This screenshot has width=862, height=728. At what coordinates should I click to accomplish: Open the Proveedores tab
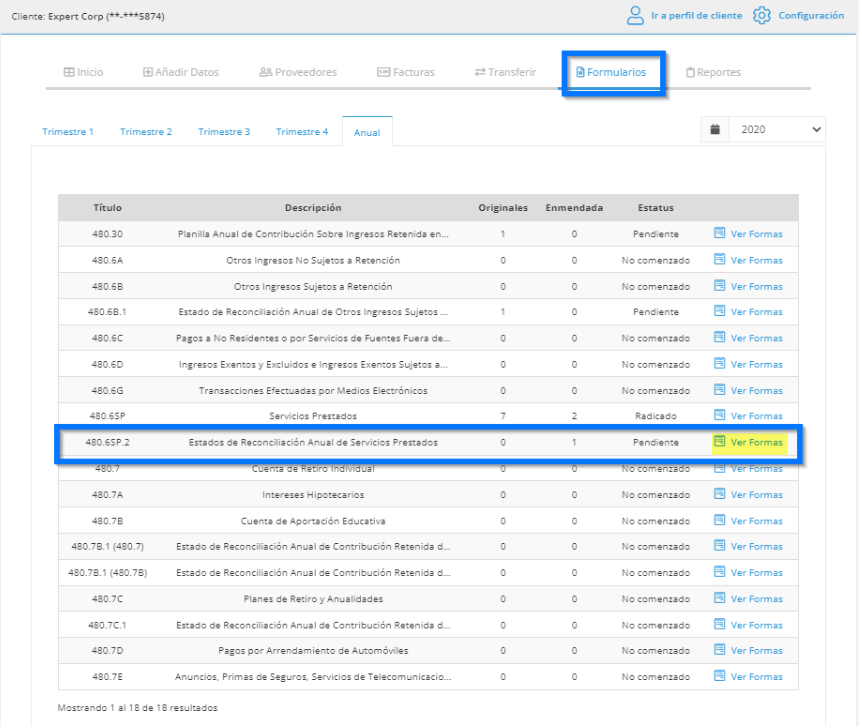click(299, 72)
